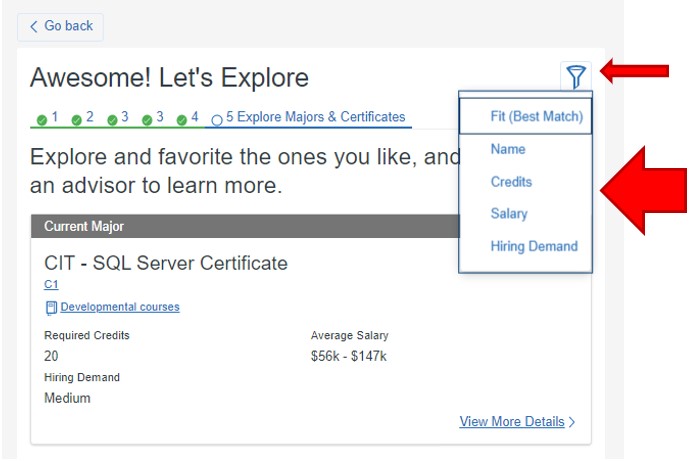Click the Current Major header bar
Screen dimensions: 693x461
click(245, 226)
